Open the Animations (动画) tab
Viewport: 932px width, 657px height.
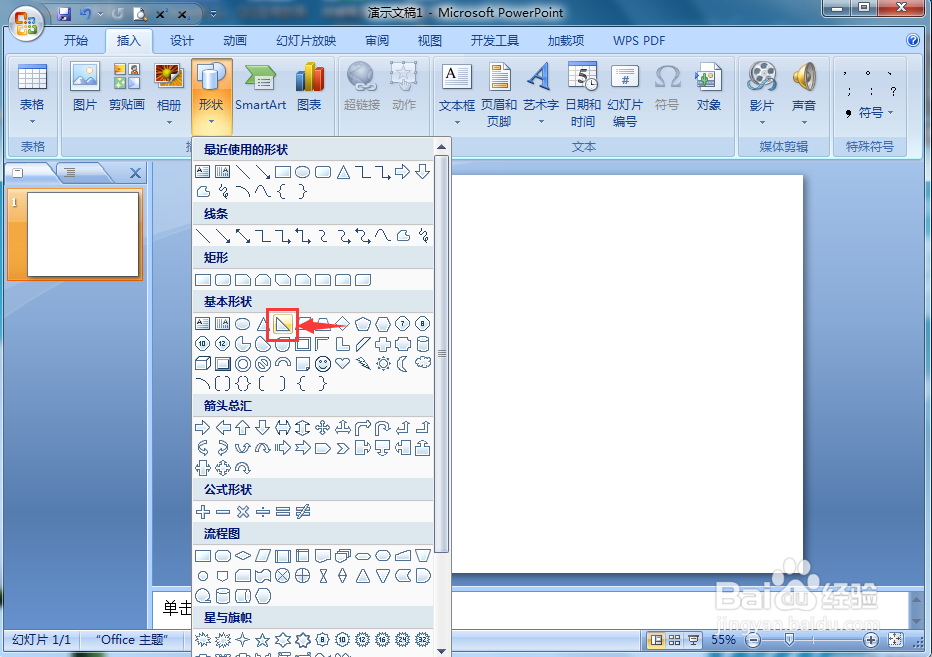(235, 40)
